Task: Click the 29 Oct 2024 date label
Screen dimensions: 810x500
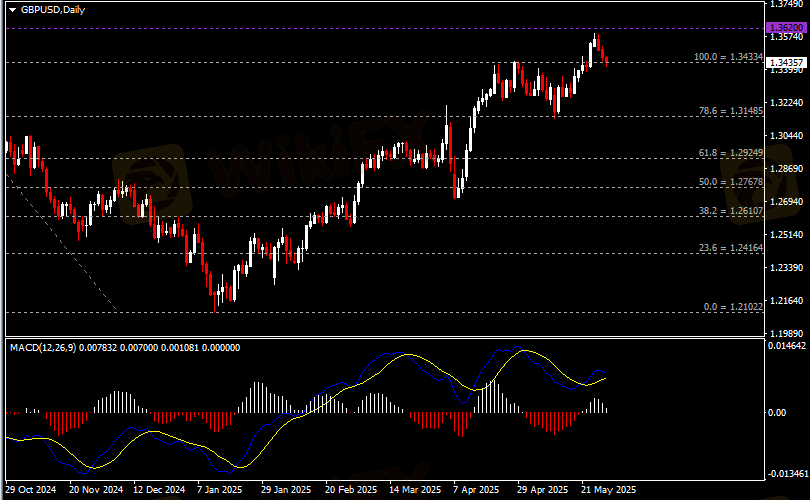Action: 30,490
